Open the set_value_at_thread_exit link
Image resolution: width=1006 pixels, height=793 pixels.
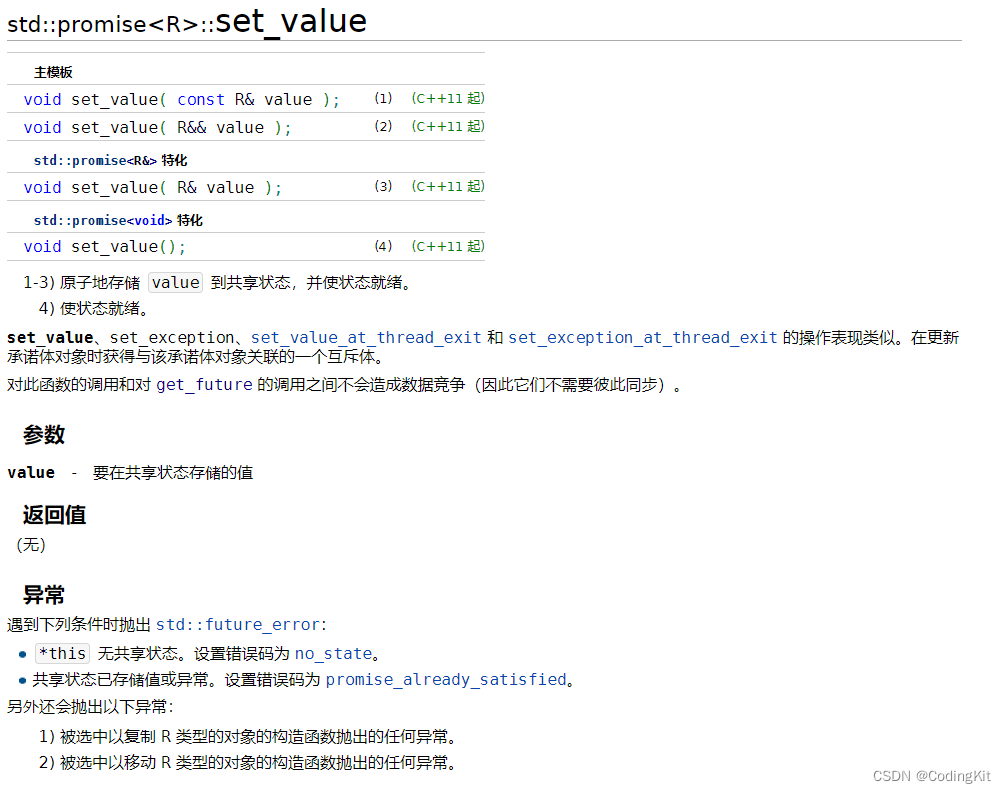pyautogui.click(x=364, y=337)
